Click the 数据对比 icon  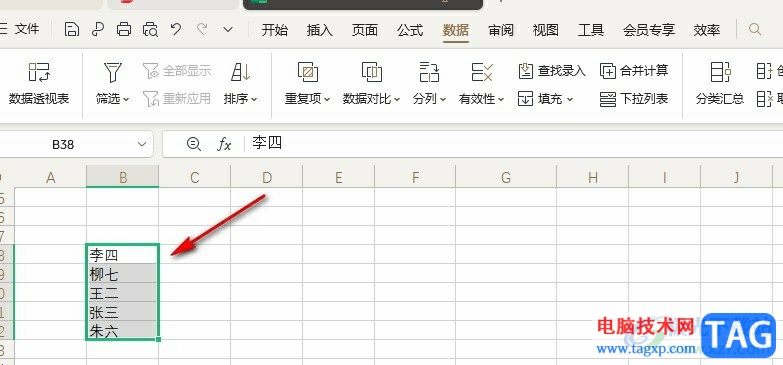coord(372,73)
